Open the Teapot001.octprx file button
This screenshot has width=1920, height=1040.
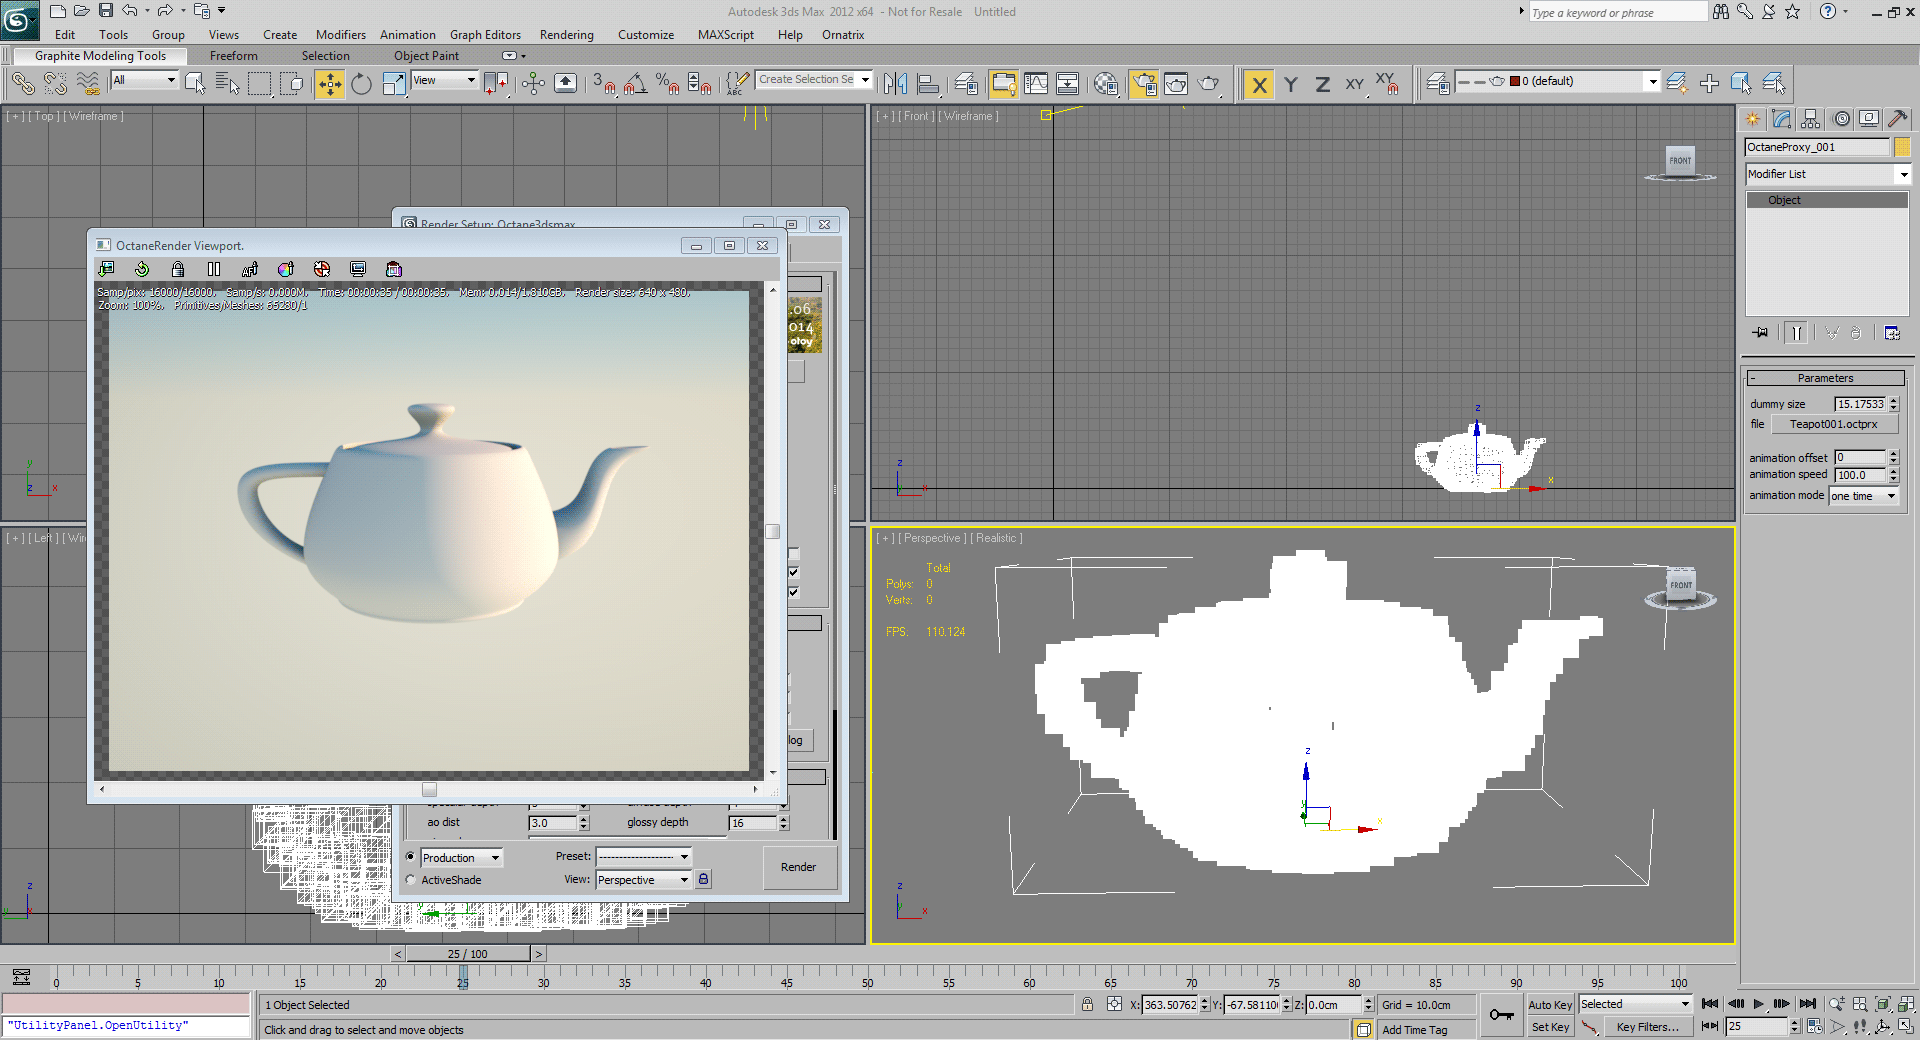pyautogui.click(x=1833, y=424)
